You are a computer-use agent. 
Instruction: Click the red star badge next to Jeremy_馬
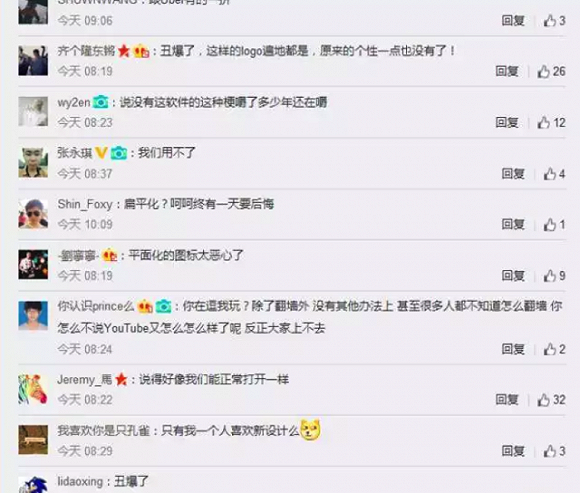121,379
